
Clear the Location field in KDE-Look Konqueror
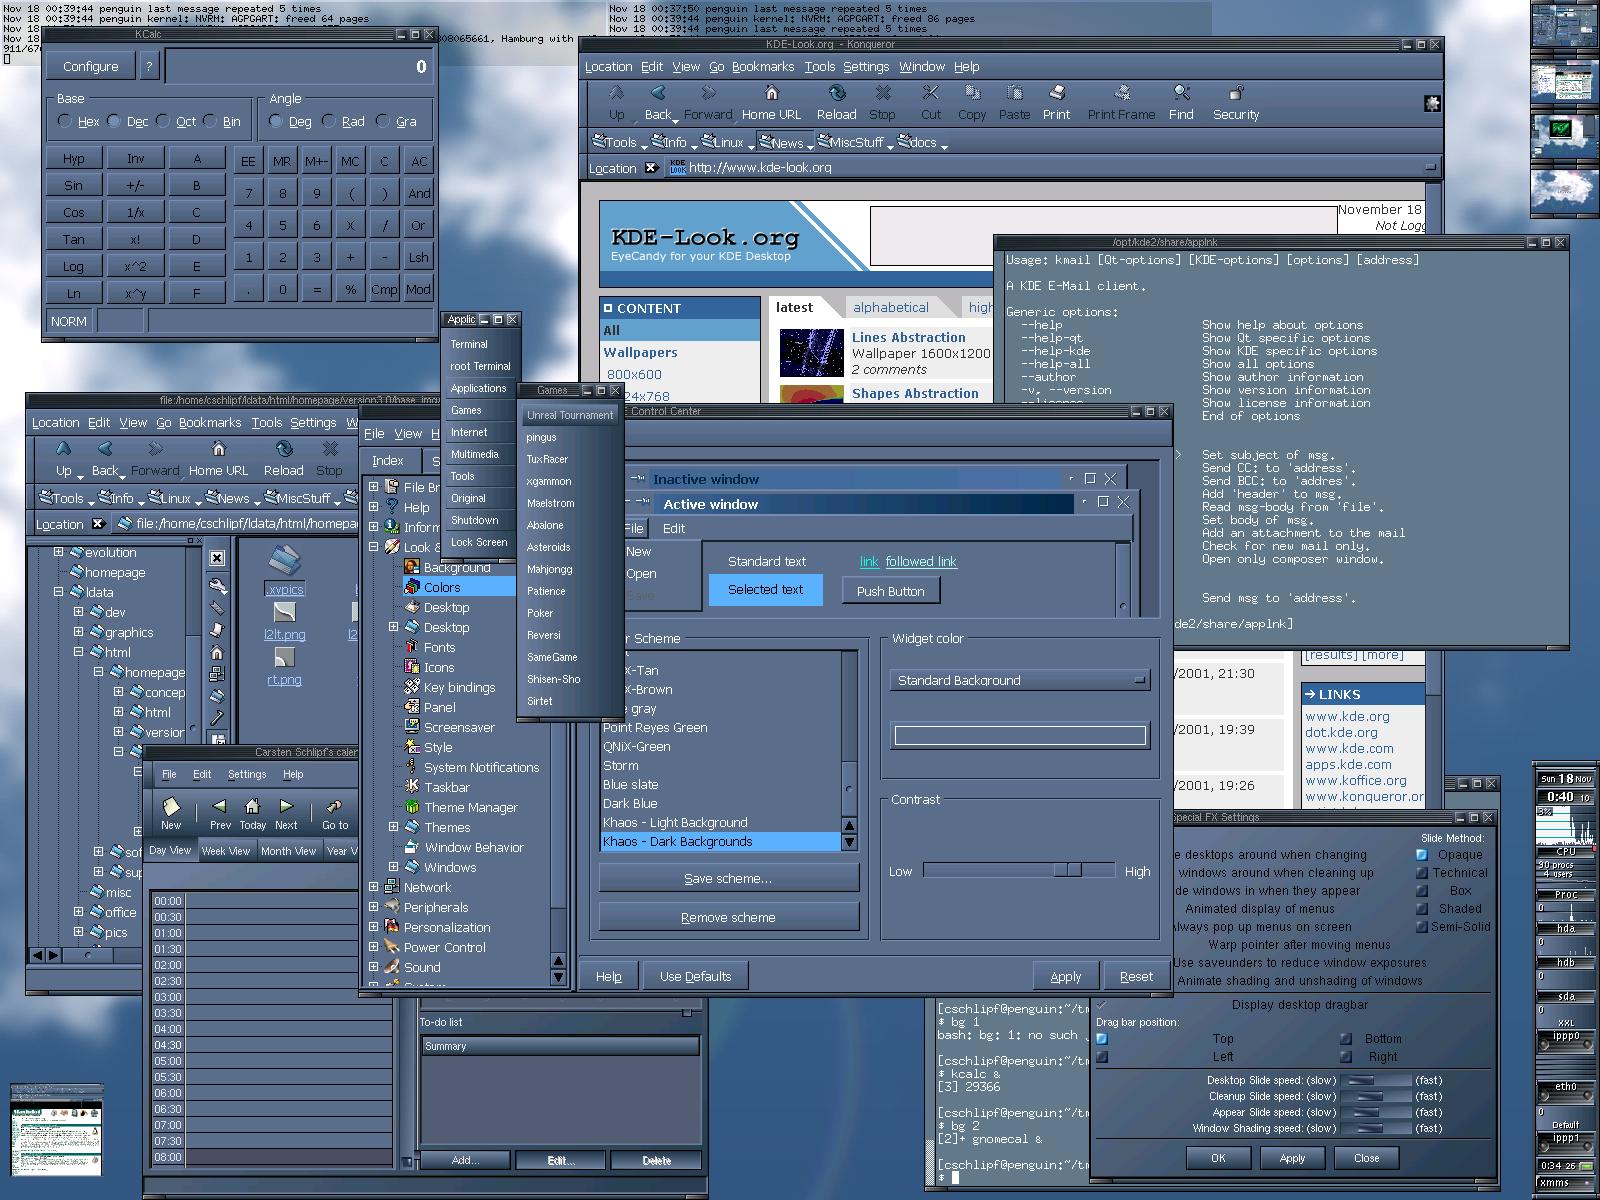[x=651, y=167]
